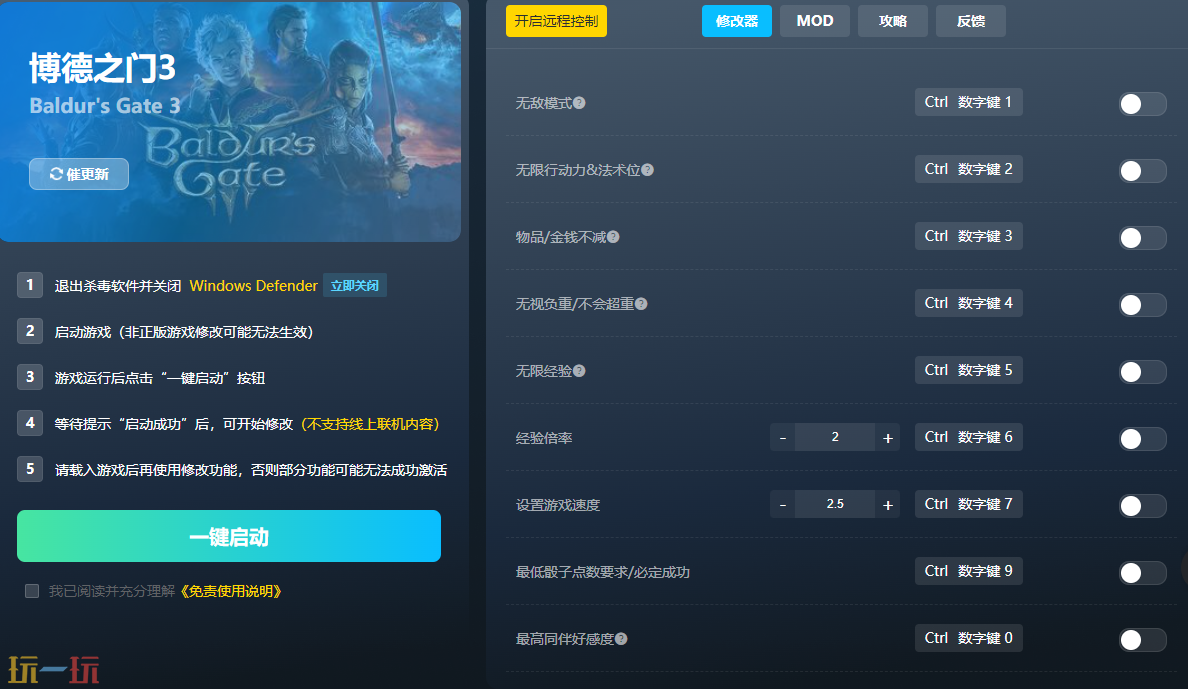Screen dimensions: 1188x689
Task: Click help icon next to 无敌模式
Action: (579, 103)
